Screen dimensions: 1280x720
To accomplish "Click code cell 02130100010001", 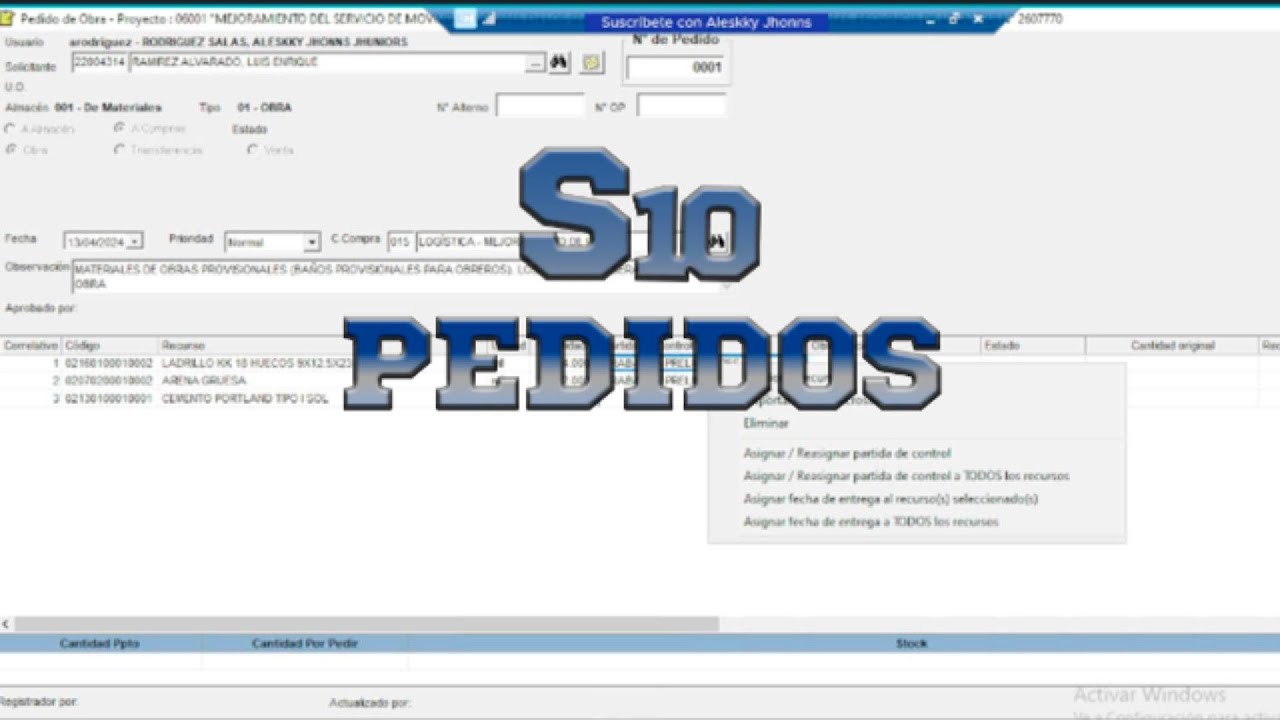I will pos(109,398).
